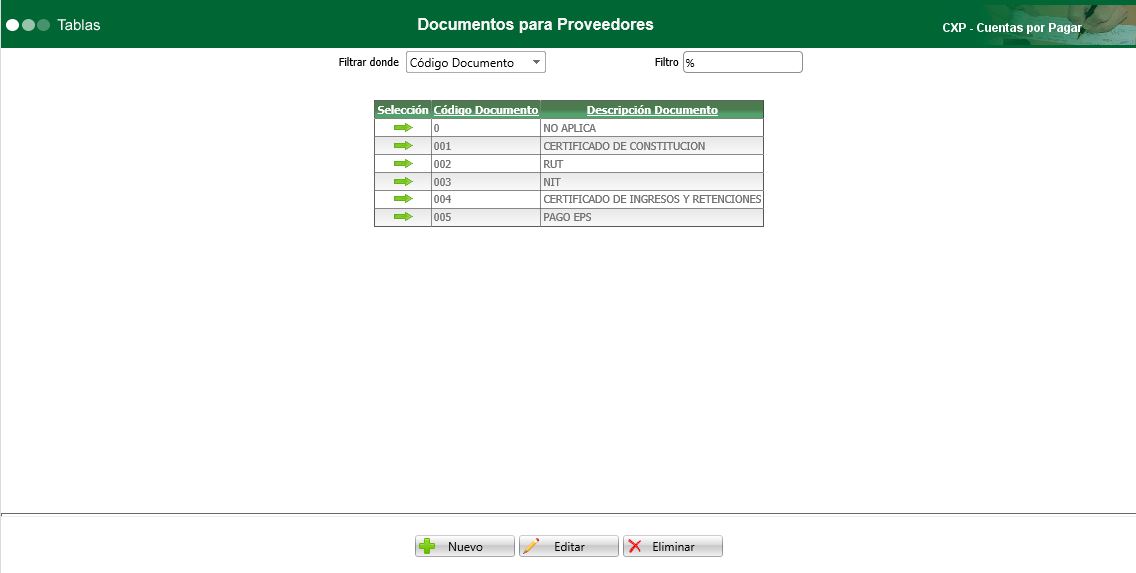
Task: Click CERTIFICADO DE INGRESOS Y RETENCIONES cell
Action: pyautogui.click(x=651, y=199)
